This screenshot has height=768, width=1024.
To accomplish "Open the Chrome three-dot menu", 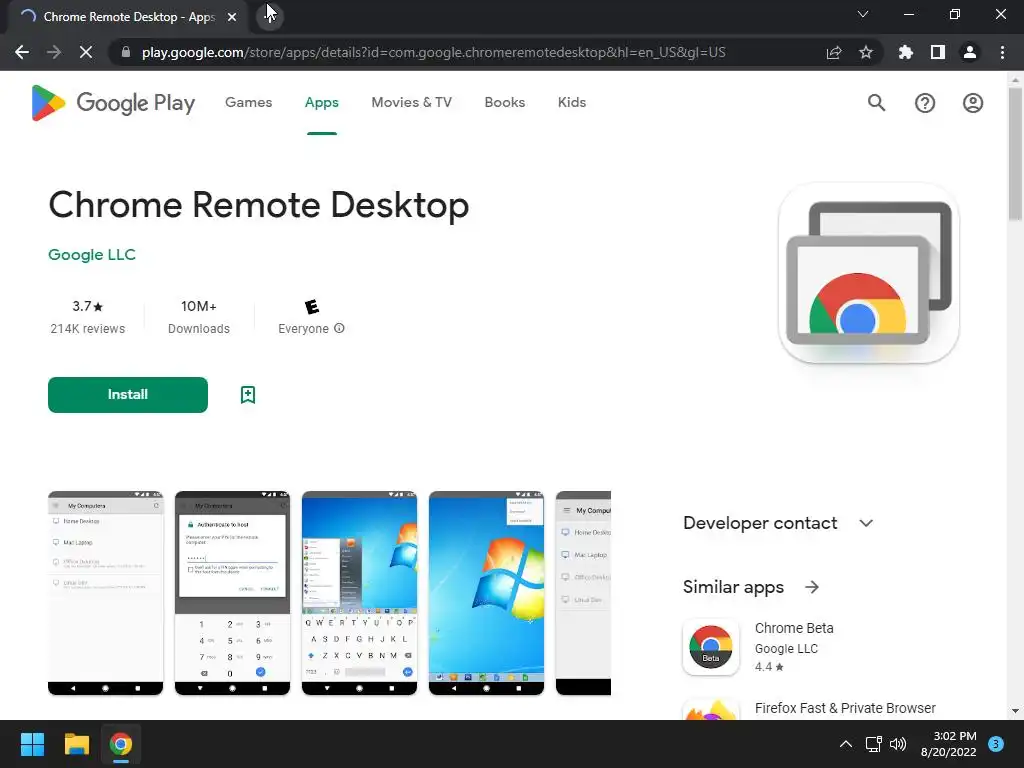I will click(x=1002, y=52).
